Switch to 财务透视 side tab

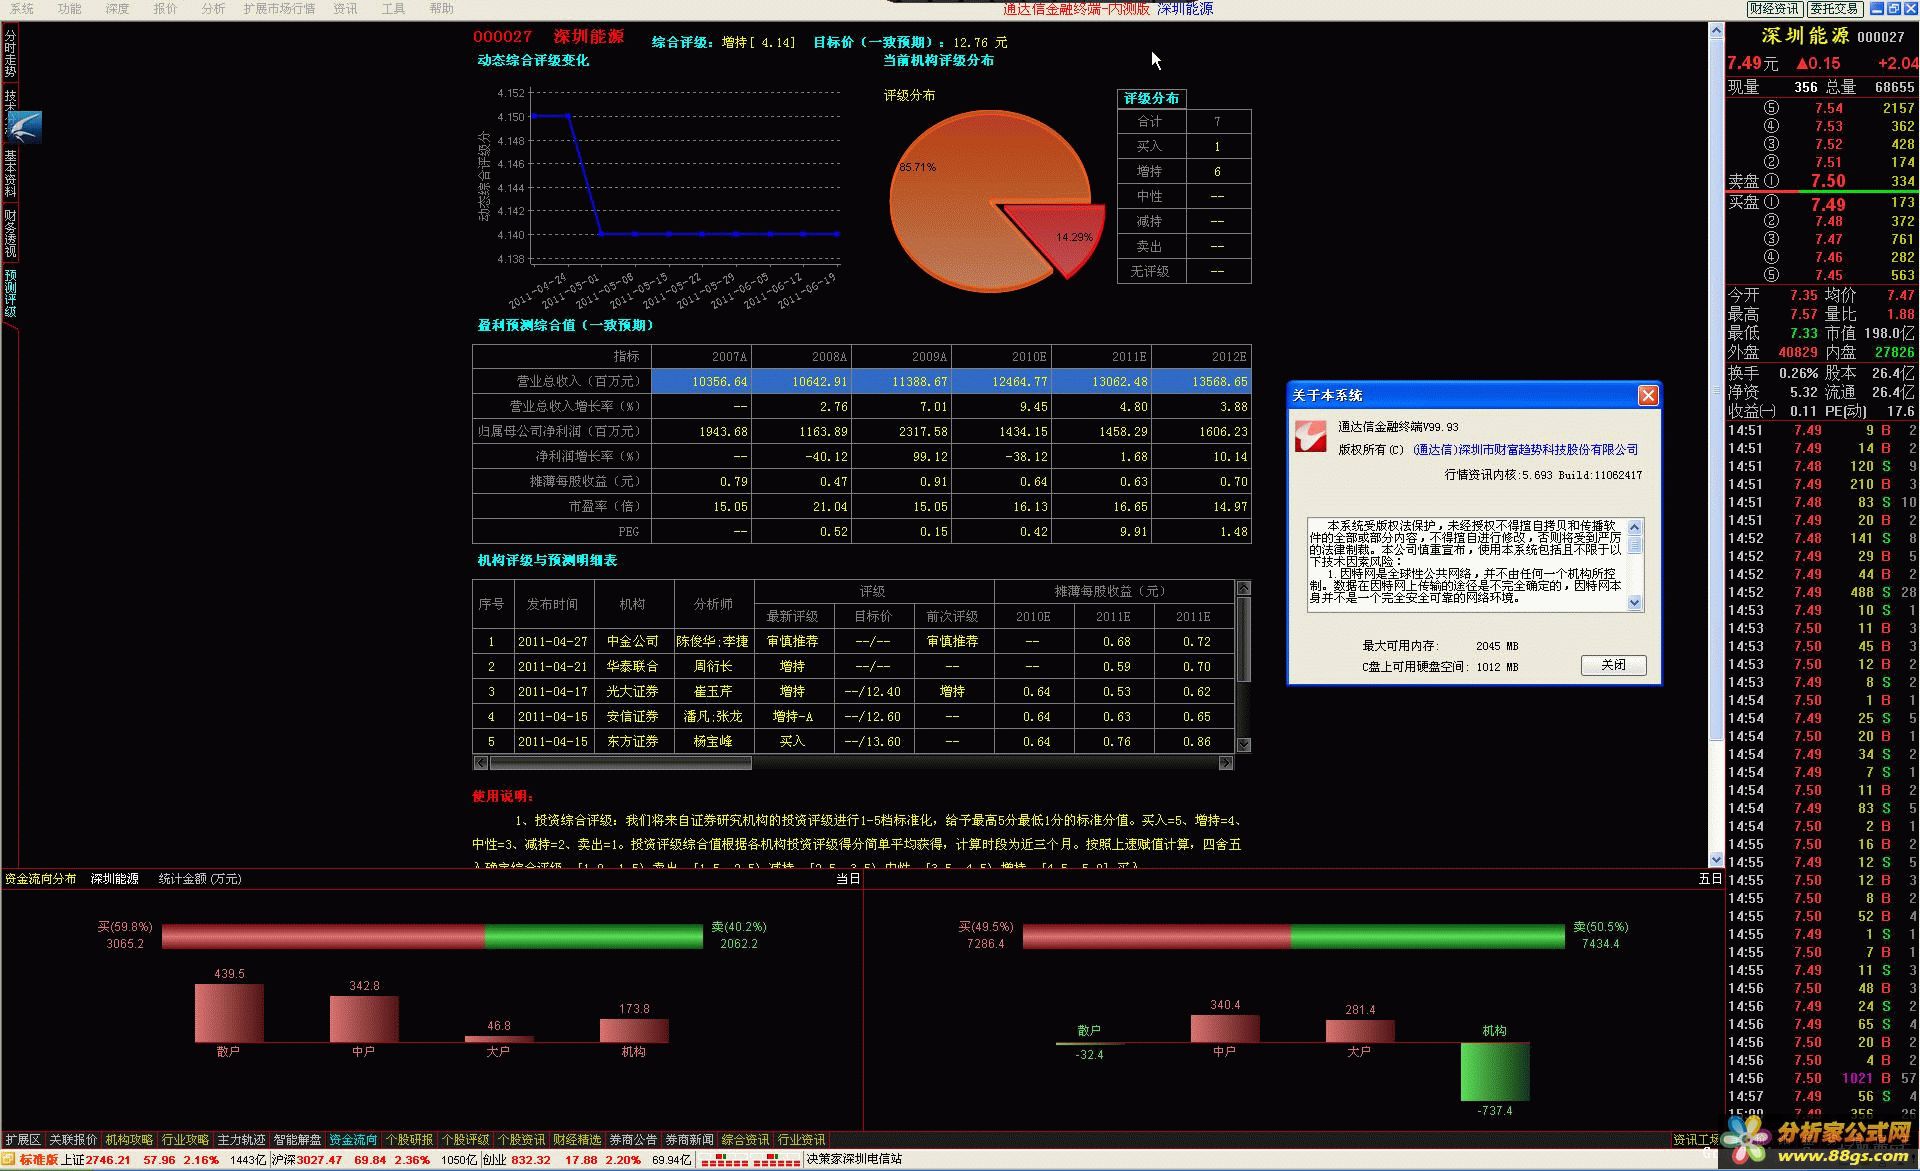point(10,233)
